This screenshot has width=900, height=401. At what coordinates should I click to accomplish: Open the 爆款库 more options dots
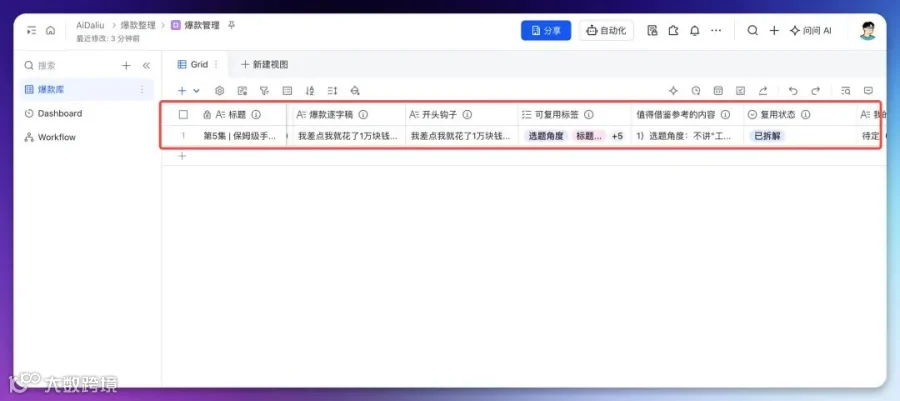point(142,89)
